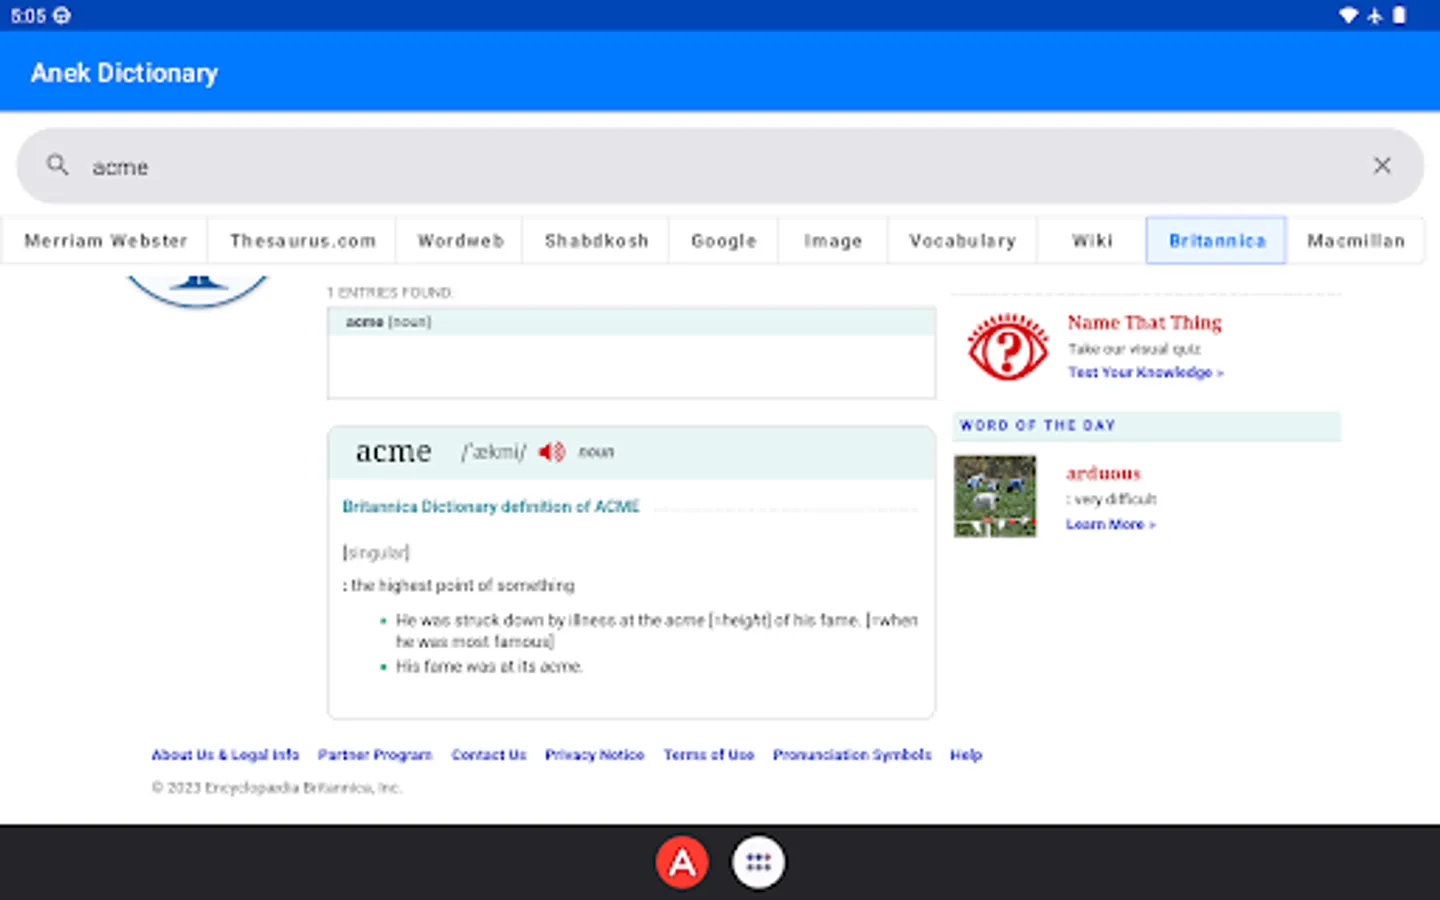Open the word of the day thumbnail image
The image size is (1440, 900).
tap(995, 496)
